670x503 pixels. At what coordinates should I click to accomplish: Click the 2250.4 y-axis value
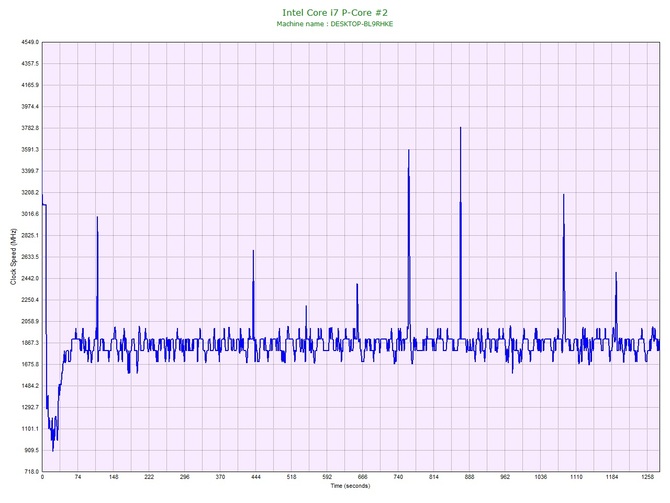pos(30,300)
